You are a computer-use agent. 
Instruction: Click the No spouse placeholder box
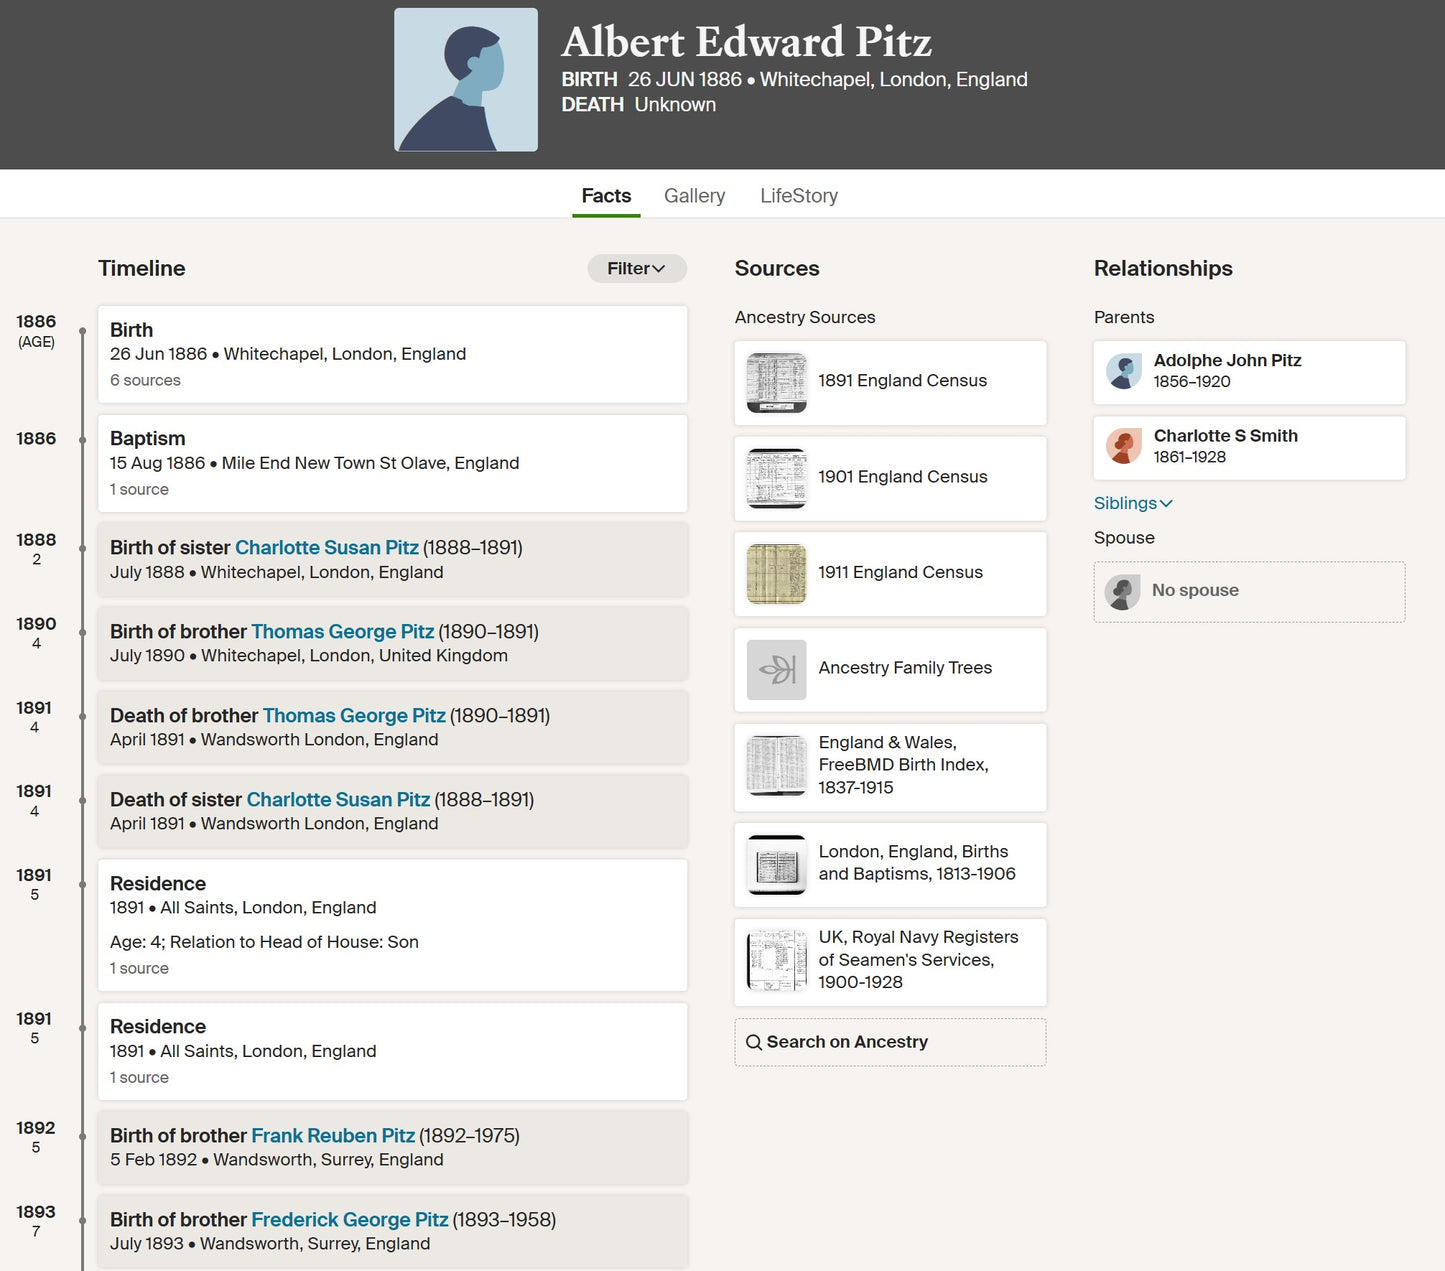click(x=1248, y=591)
